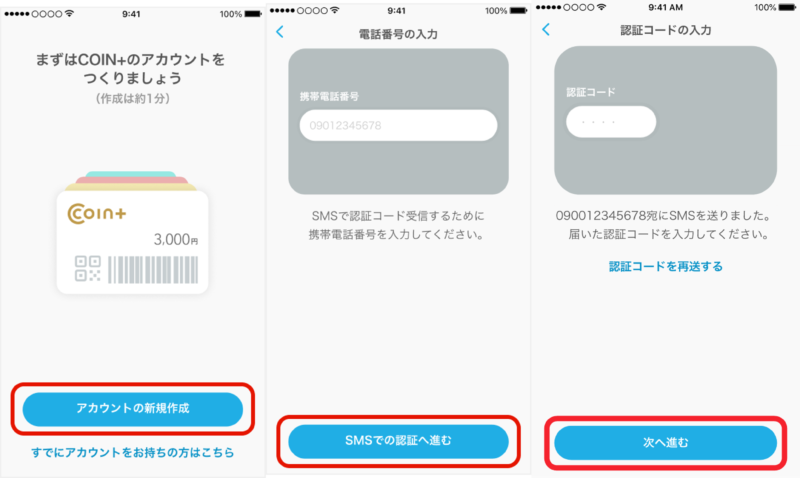Screen dimensions: 800x478
Task: Tap the SMSでの認証へ進む button
Action: point(398,441)
